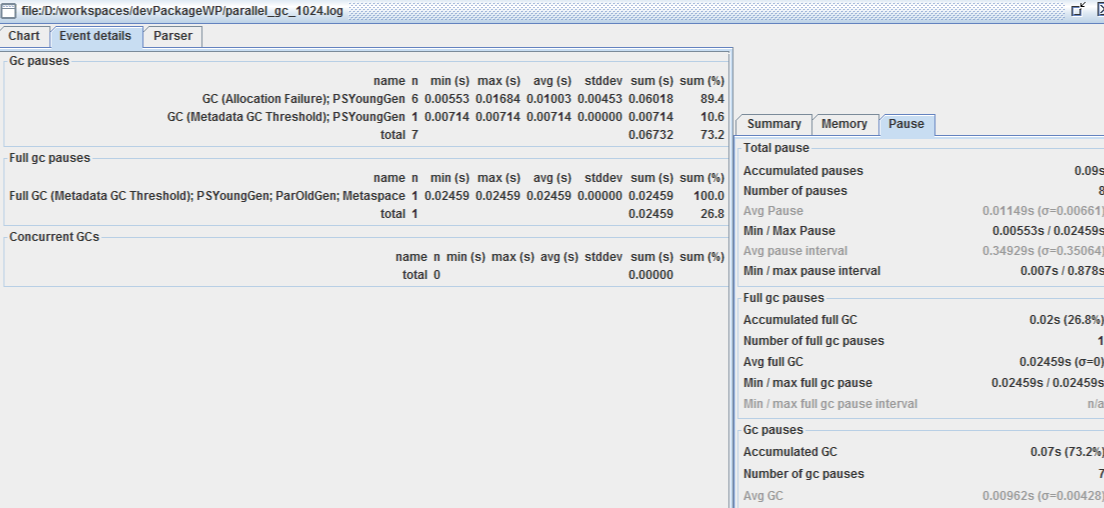Click the Full gc pauses heading in left panel
The height and width of the screenshot is (508, 1104).
[x=49, y=158]
